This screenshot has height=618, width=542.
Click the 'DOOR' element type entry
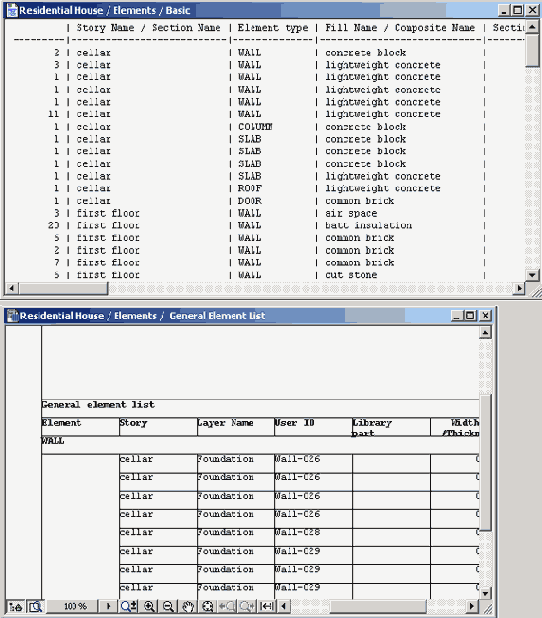click(250, 201)
